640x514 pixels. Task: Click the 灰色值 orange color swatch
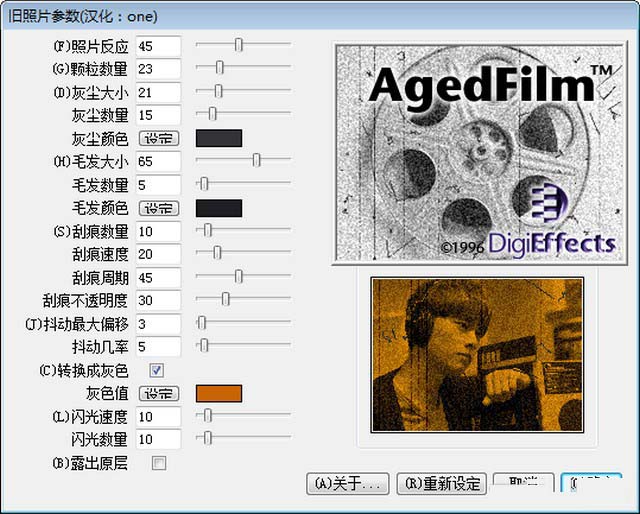point(219,393)
